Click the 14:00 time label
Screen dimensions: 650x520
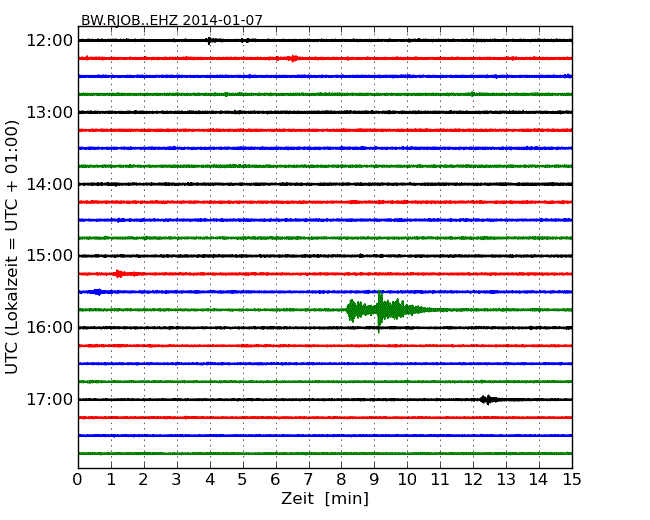pos(50,184)
